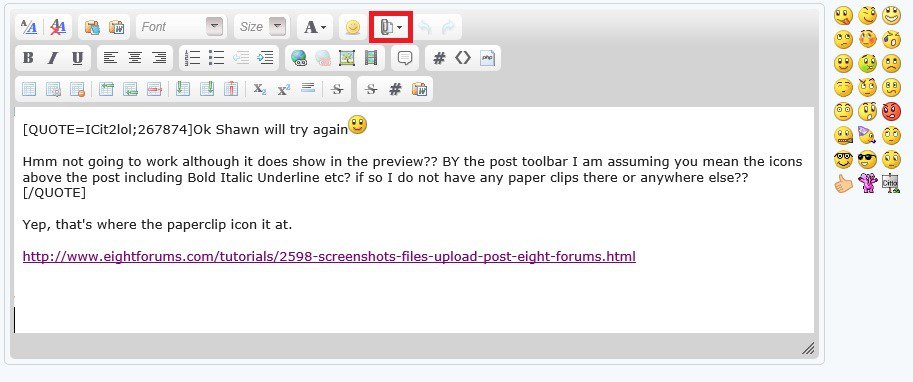
Task: Toggle Superscript X² formatting
Action: 284,89
